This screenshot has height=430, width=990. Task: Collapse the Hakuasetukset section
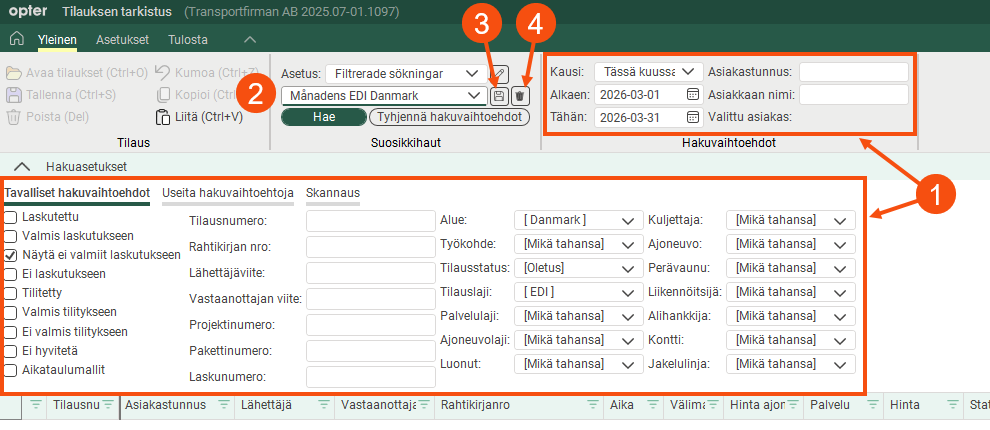(22, 166)
